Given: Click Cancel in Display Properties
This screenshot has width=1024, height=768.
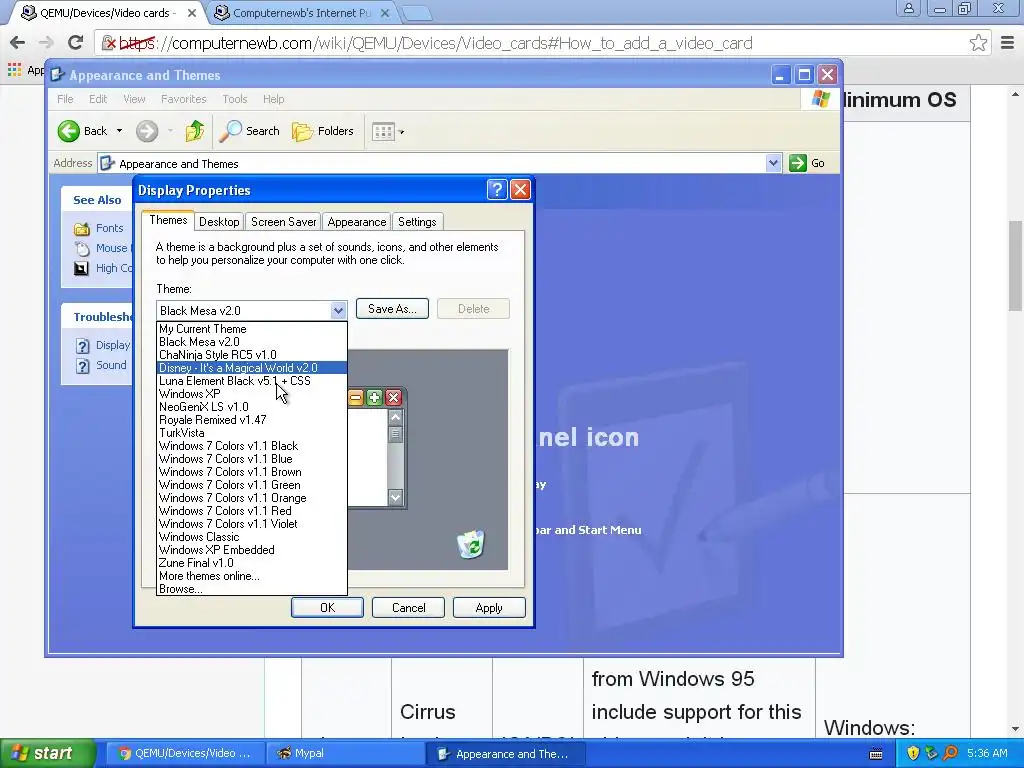Looking at the screenshot, I should (408, 608).
